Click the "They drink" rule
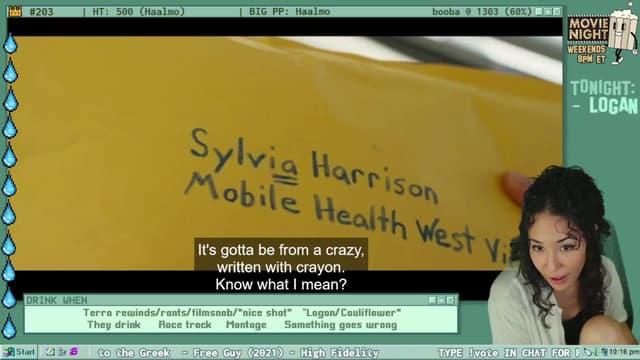Viewport: 640px width, 360px height. click(x=114, y=325)
